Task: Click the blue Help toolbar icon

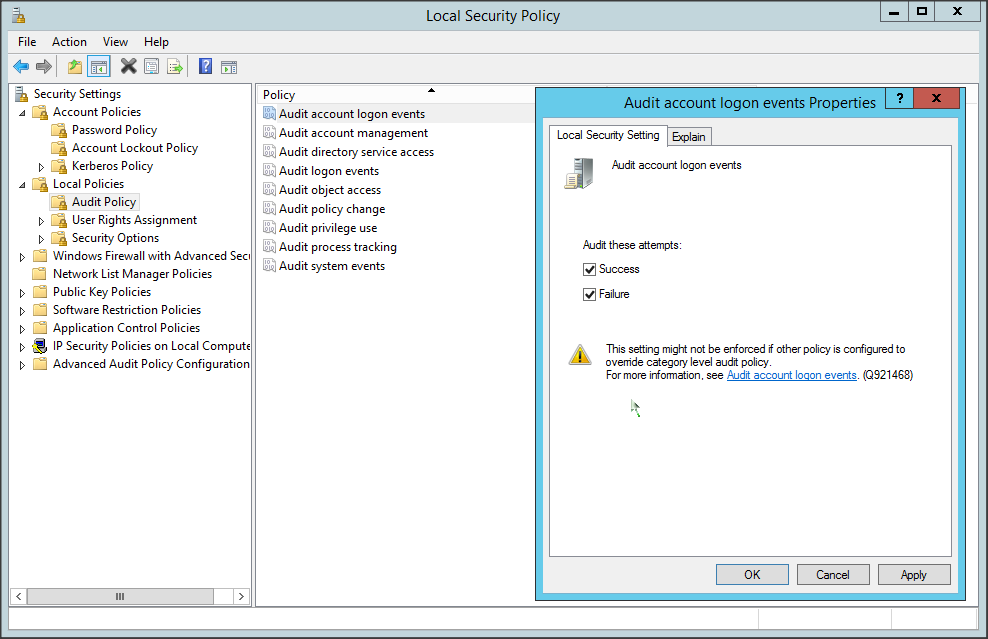Action: click(x=205, y=67)
